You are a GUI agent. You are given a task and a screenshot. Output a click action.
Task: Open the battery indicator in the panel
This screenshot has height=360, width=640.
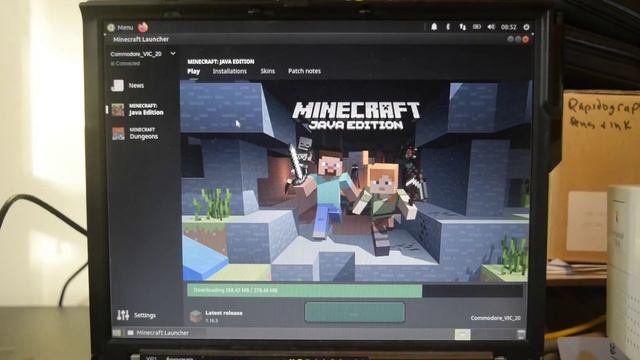click(476, 27)
